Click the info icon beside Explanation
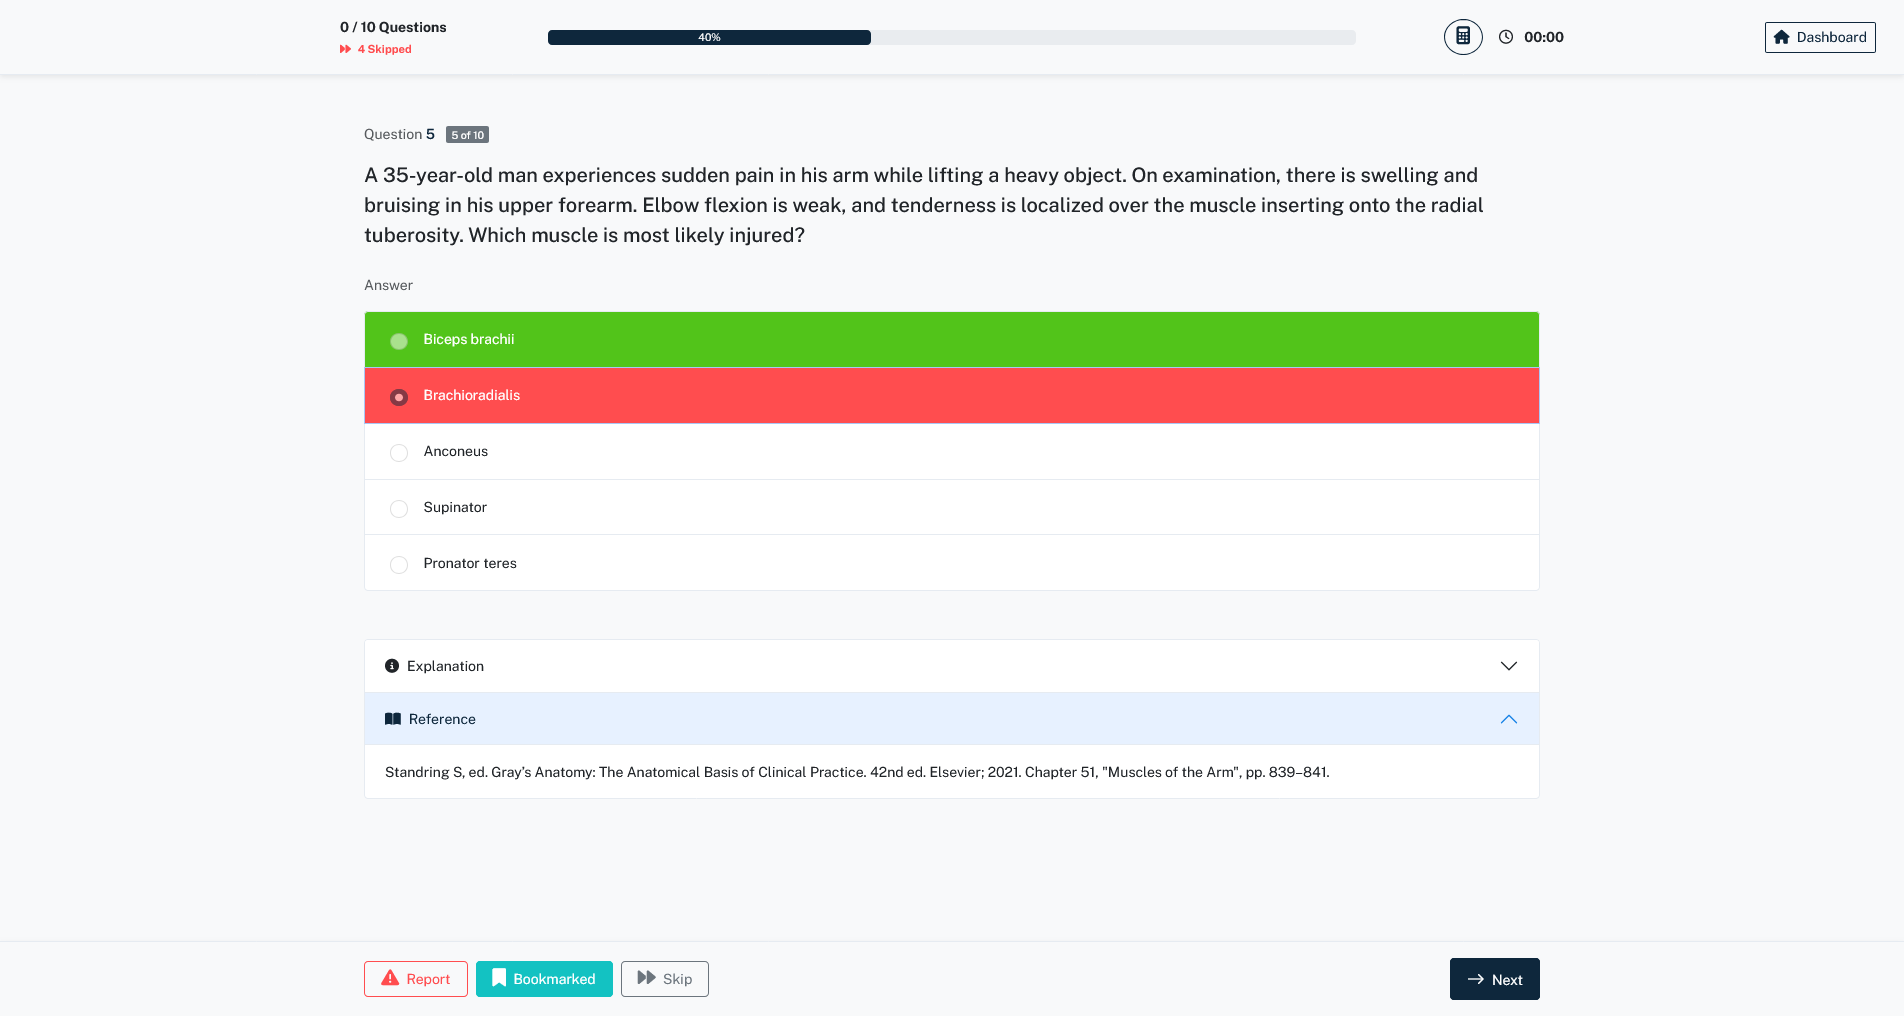Image resolution: width=1904 pixels, height=1016 pixels. [392, 666]
